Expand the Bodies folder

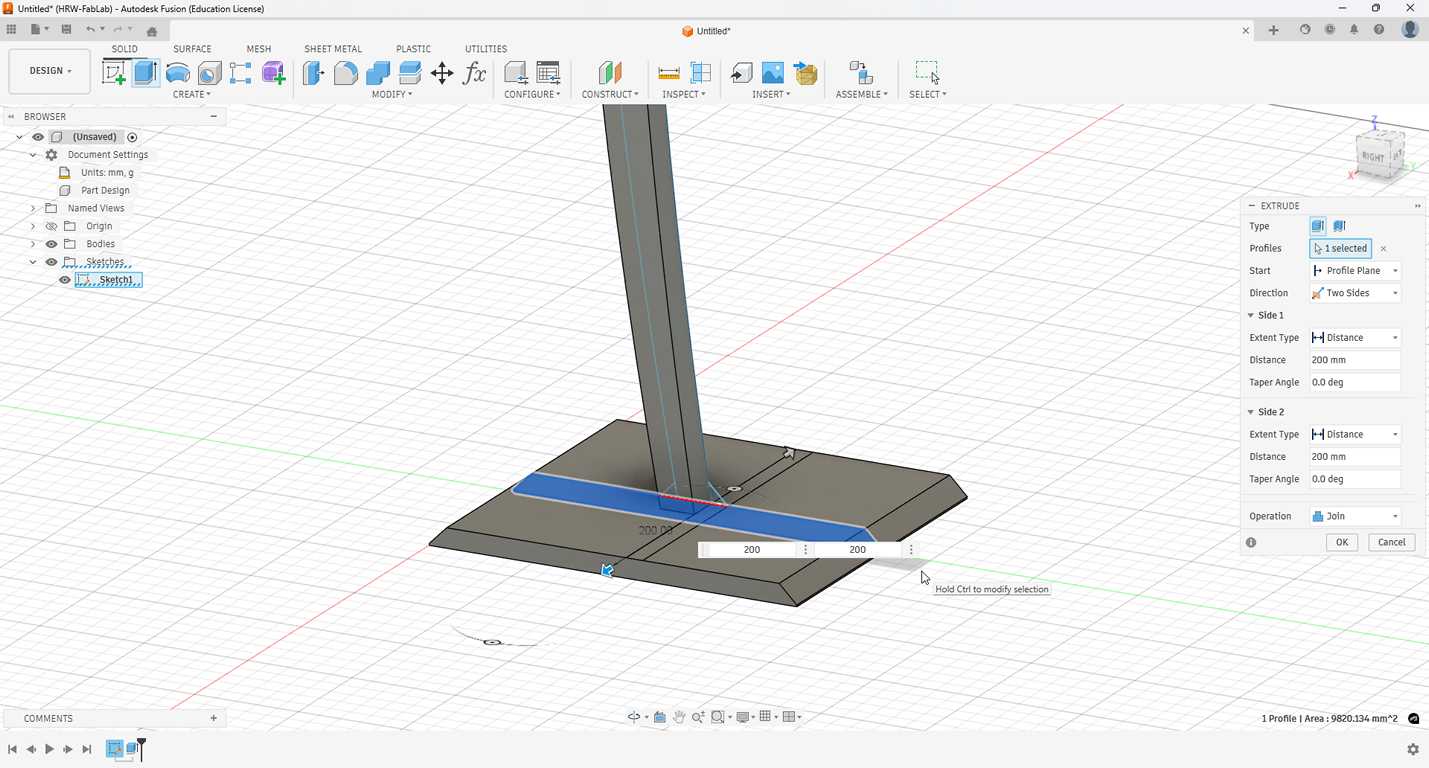33,244
